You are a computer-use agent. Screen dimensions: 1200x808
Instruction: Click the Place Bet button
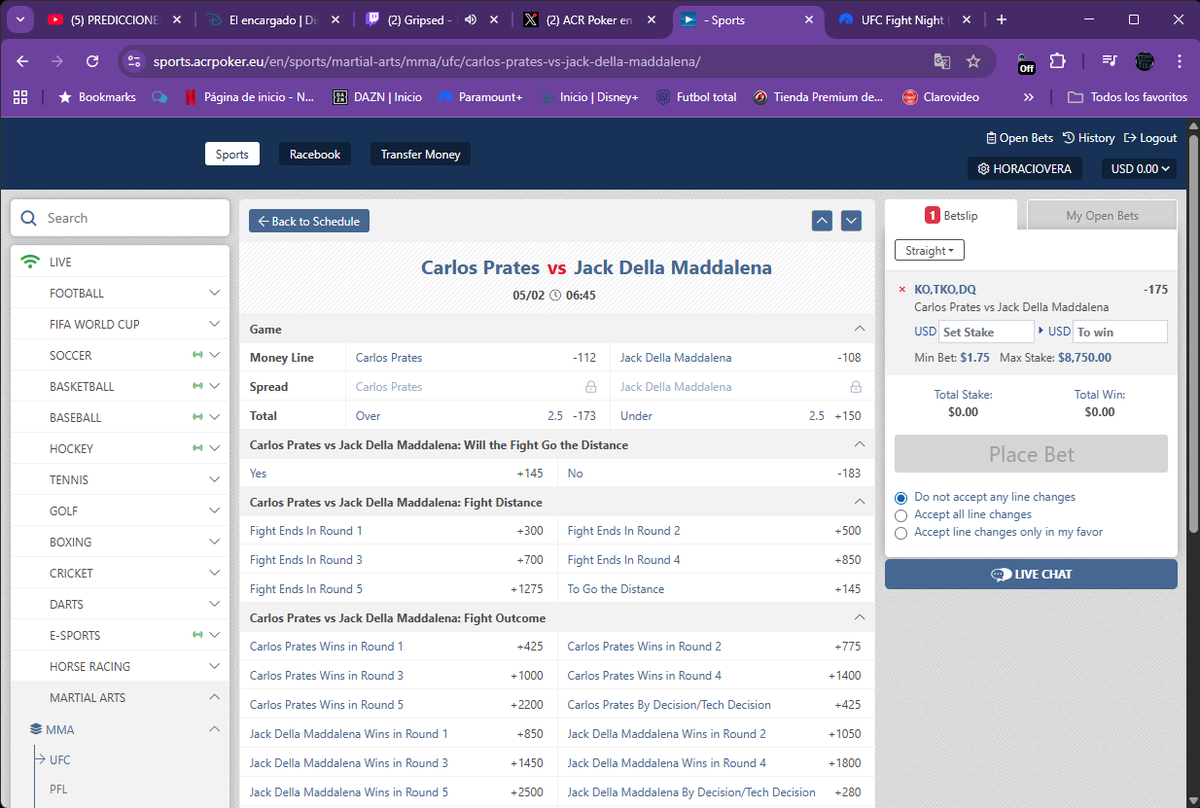1031,454
